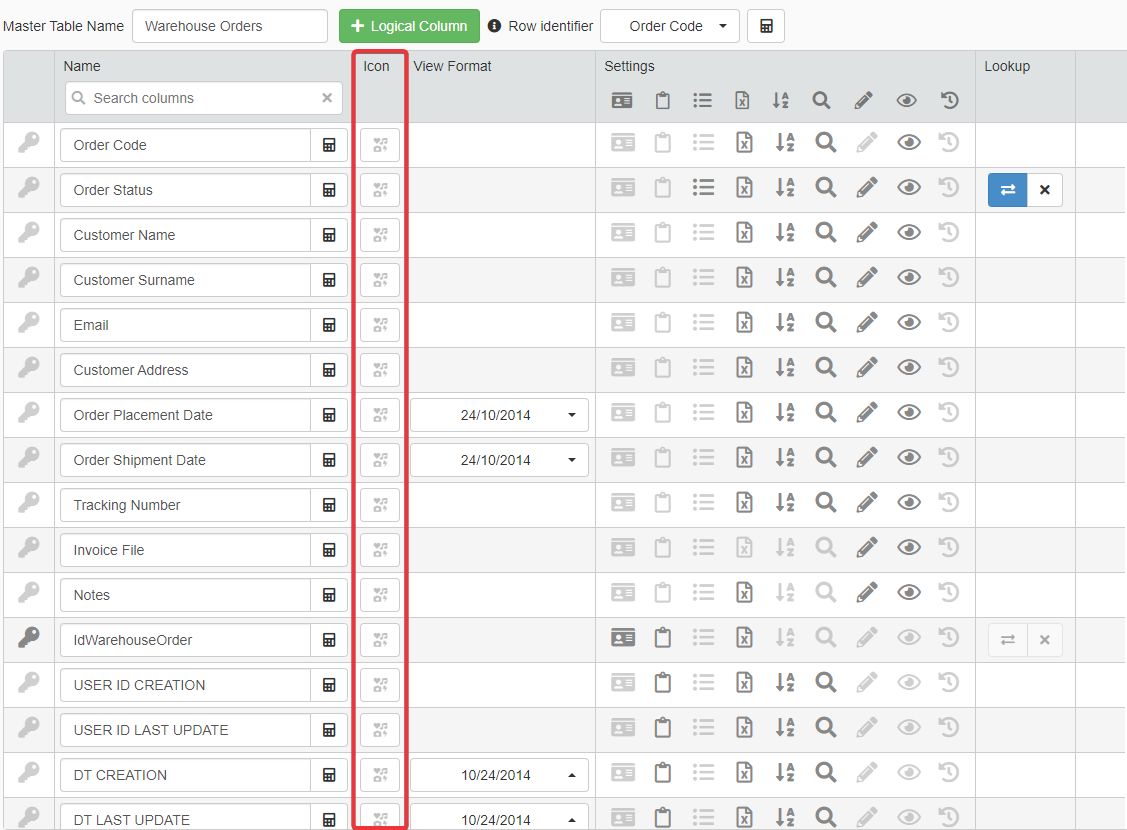
Task: Click the calculator icon in Customer Name field
Action: [329, 235]
